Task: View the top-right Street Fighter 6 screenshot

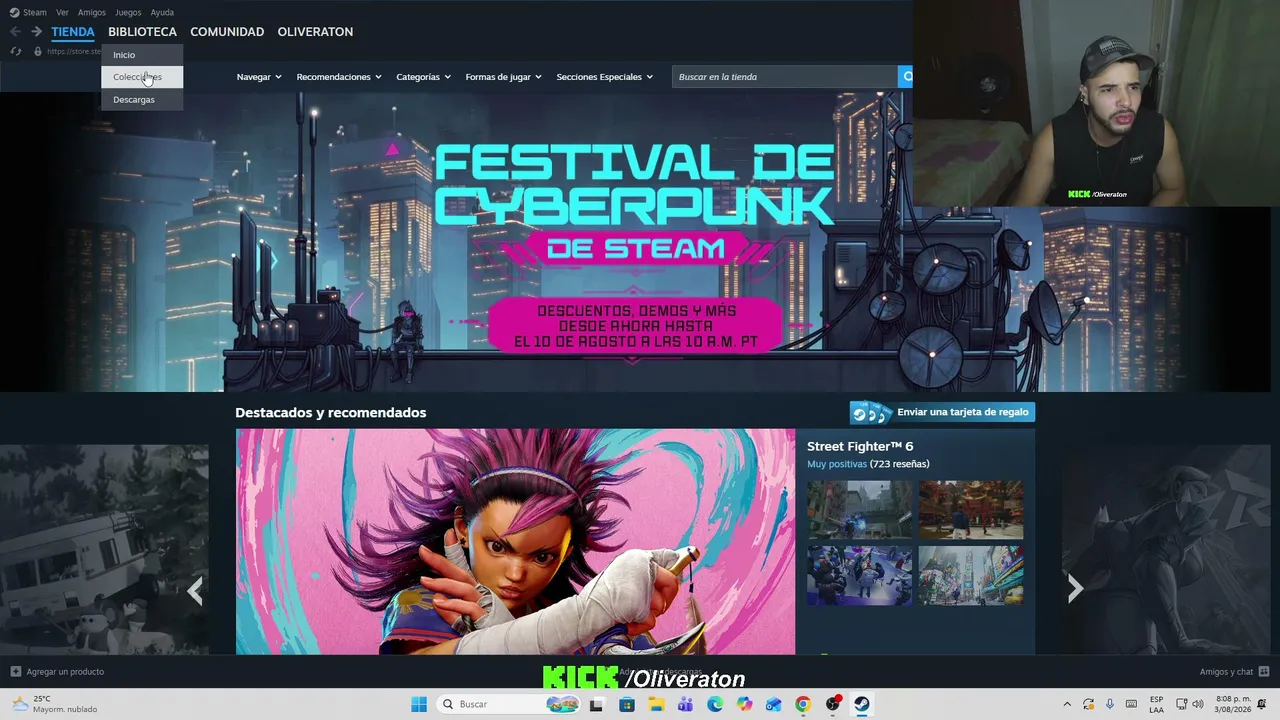Action: coord(971,509)
